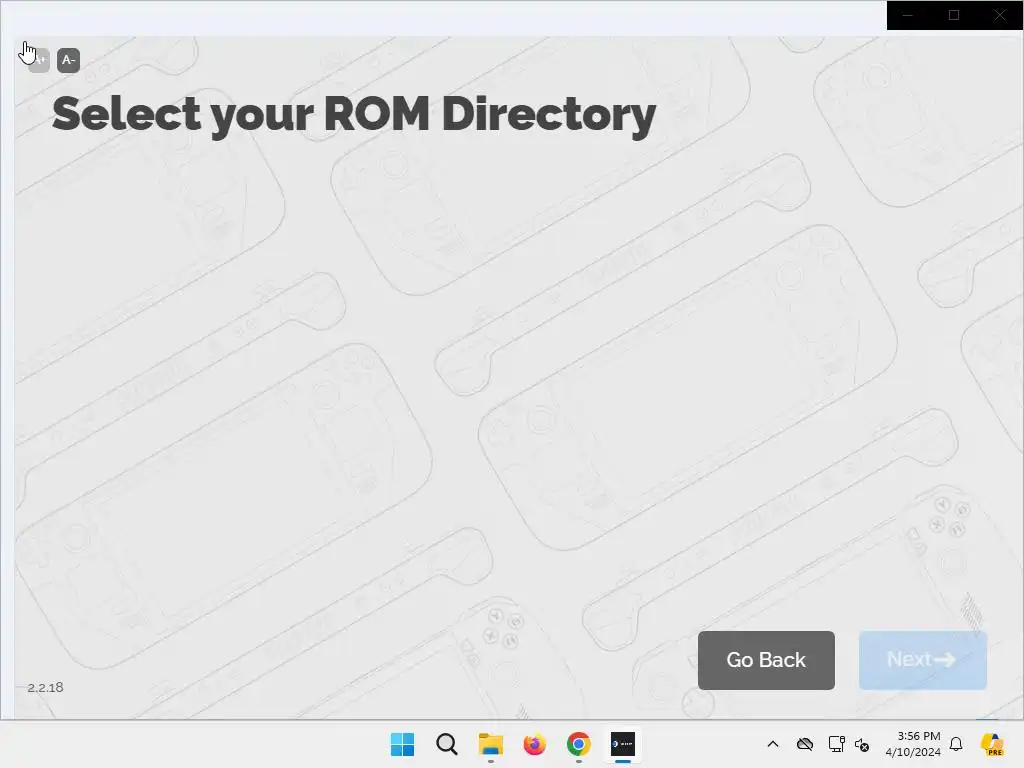This screenshot has height=768, width=1024.
Task: Open the Windows Start menu
Action: coord(402,744)
